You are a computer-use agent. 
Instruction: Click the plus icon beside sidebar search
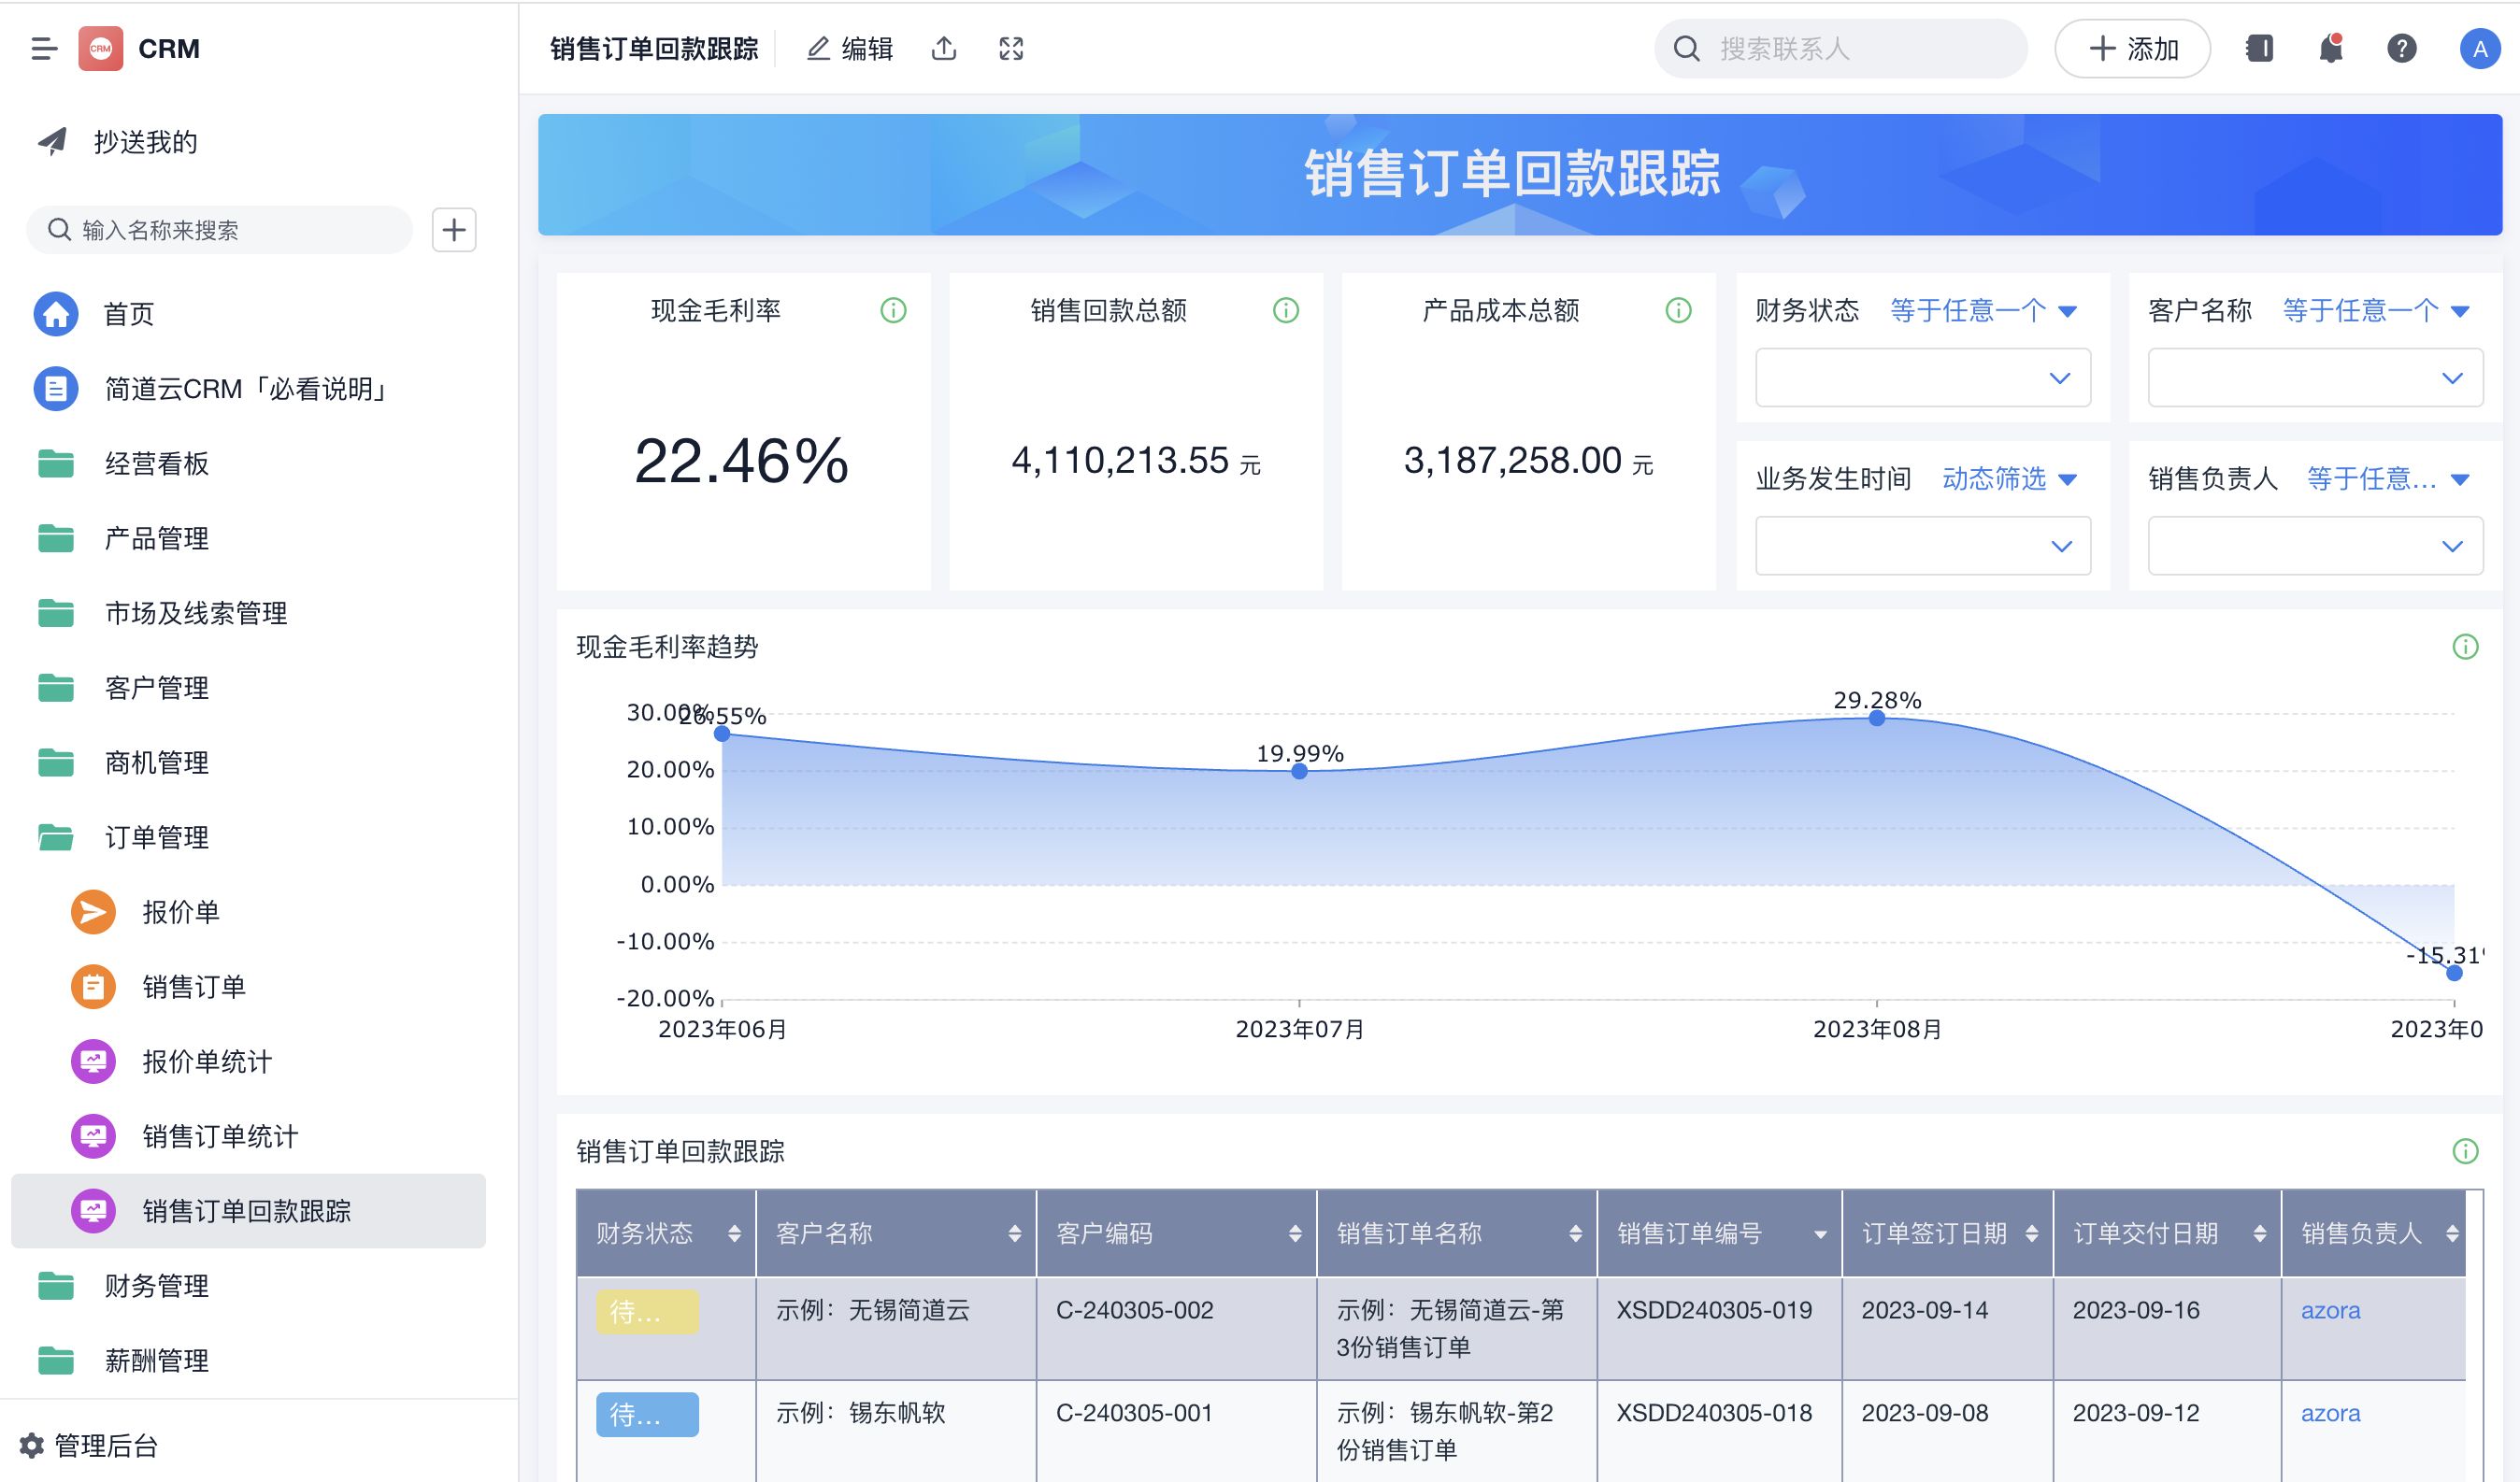(454, 230)
